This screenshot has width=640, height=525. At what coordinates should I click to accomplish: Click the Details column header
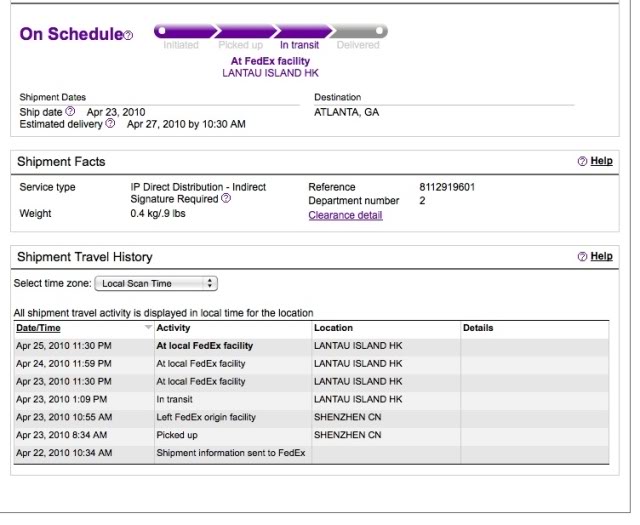point(478,328)
